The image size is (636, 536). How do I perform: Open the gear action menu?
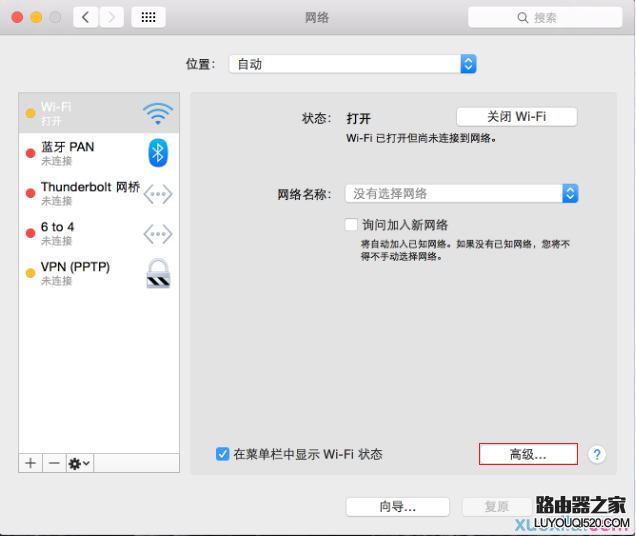(x=80, y=463)
